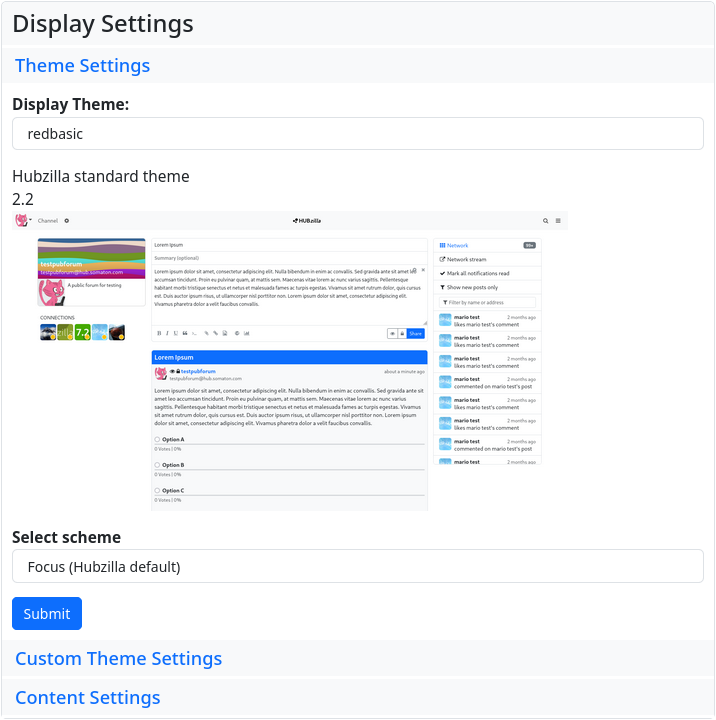Click the search icon in the preview navbar

click(545, 220)
